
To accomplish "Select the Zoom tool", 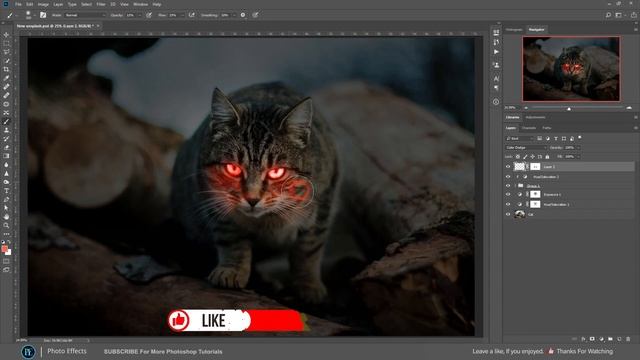I will [x=6, y=225].
